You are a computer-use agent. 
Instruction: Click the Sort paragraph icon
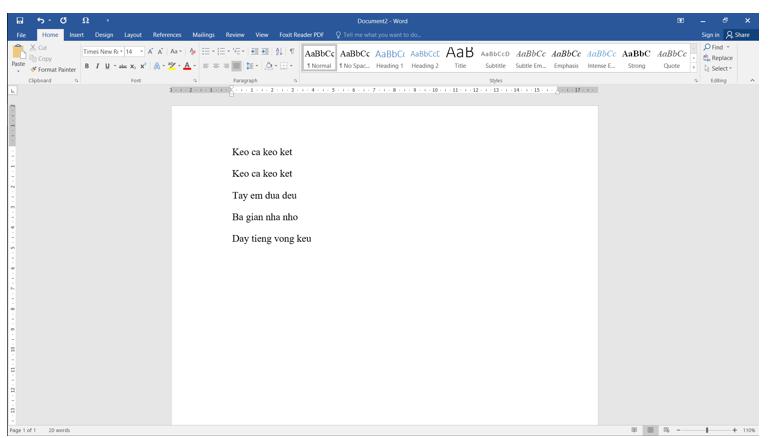point(277,52)
